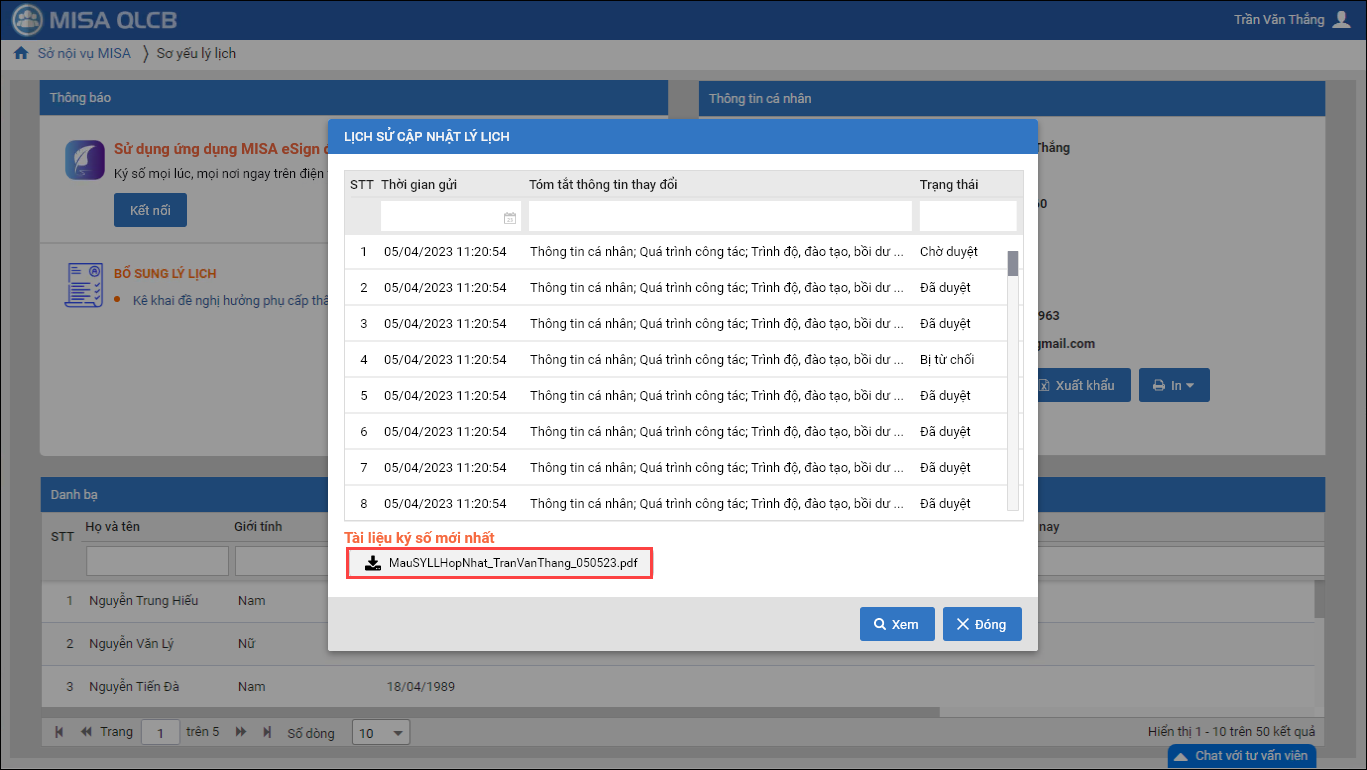
Task: Click Sở nội vụ MISA breadcrumb
Action: [84, 53]
